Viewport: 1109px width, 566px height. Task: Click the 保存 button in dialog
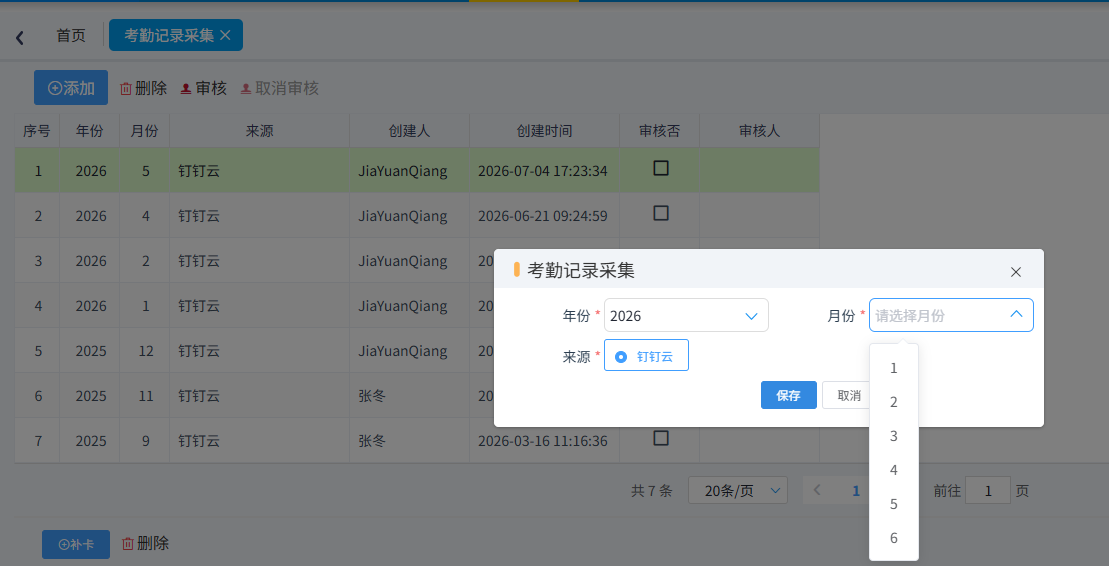789,395
